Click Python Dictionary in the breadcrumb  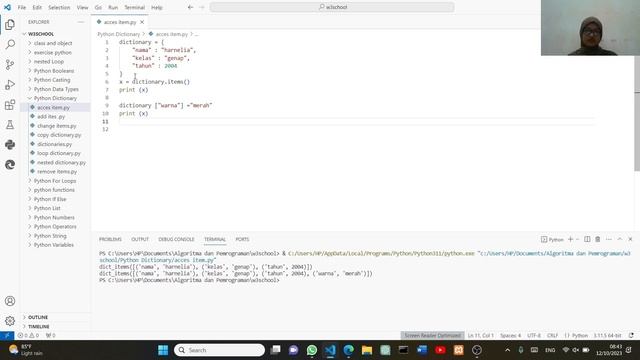point(118,34)
